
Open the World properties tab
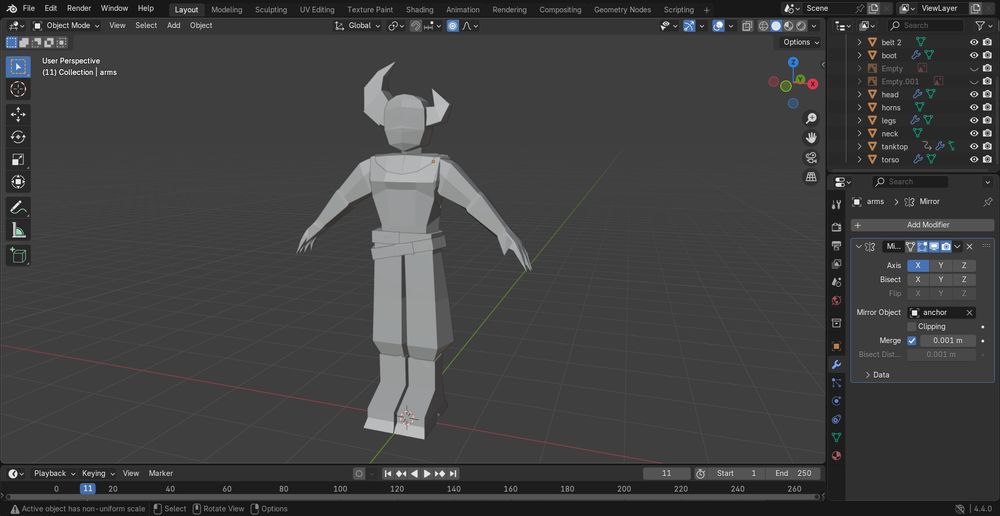[836, 300]
